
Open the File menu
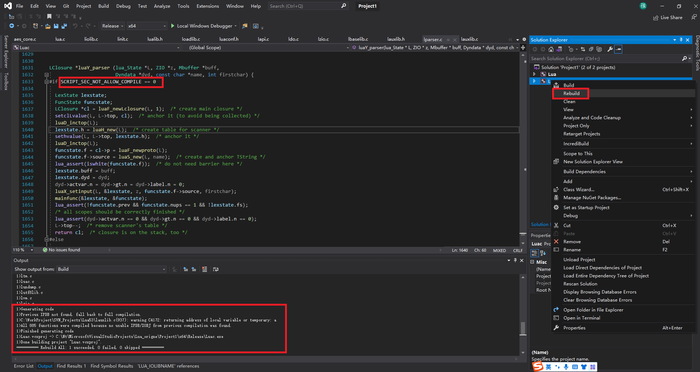pyautogui.click(x=19, y=6)
